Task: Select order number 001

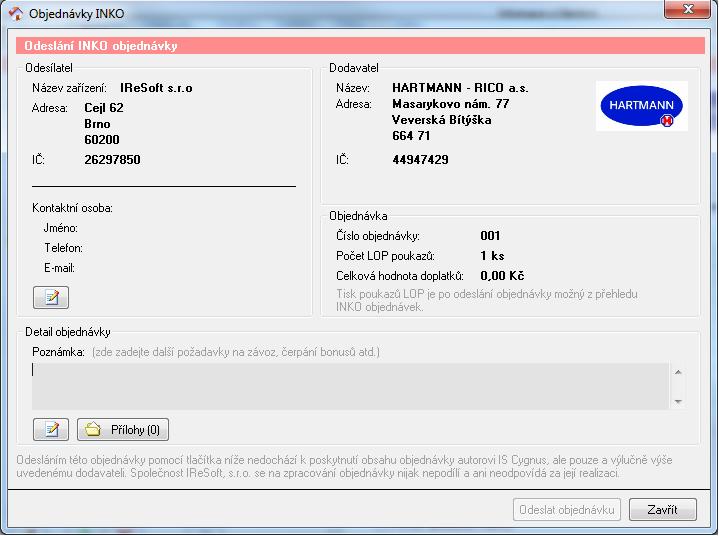Action: point(490,236)
